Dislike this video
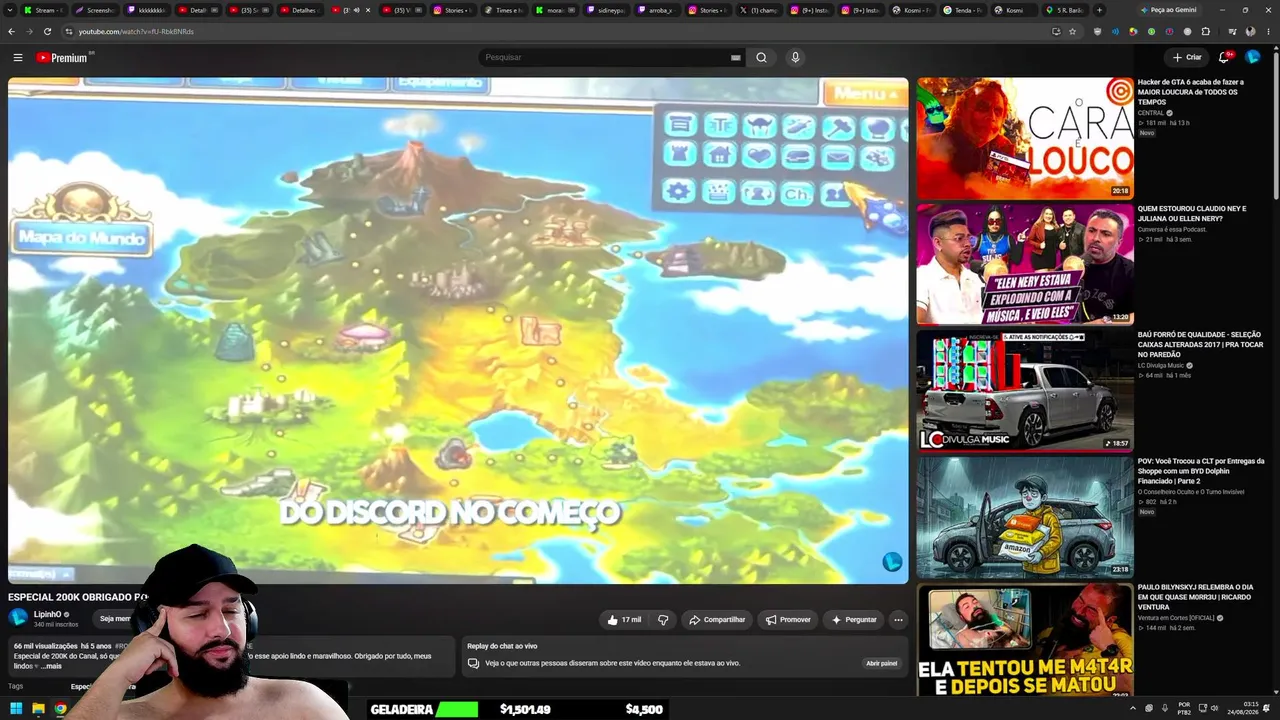This screenshot has height=720, width=1280. (x=663, y=620)
